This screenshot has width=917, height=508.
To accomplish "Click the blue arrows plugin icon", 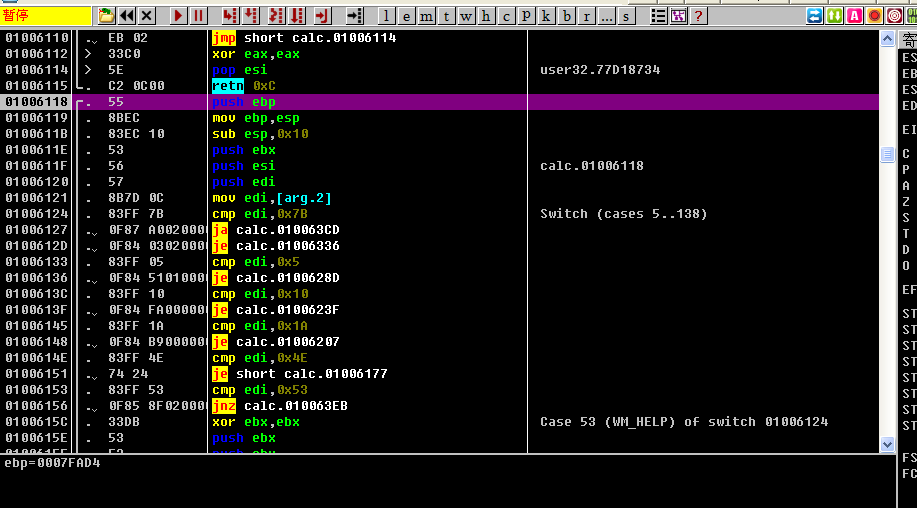I will (x=814, y=16).
